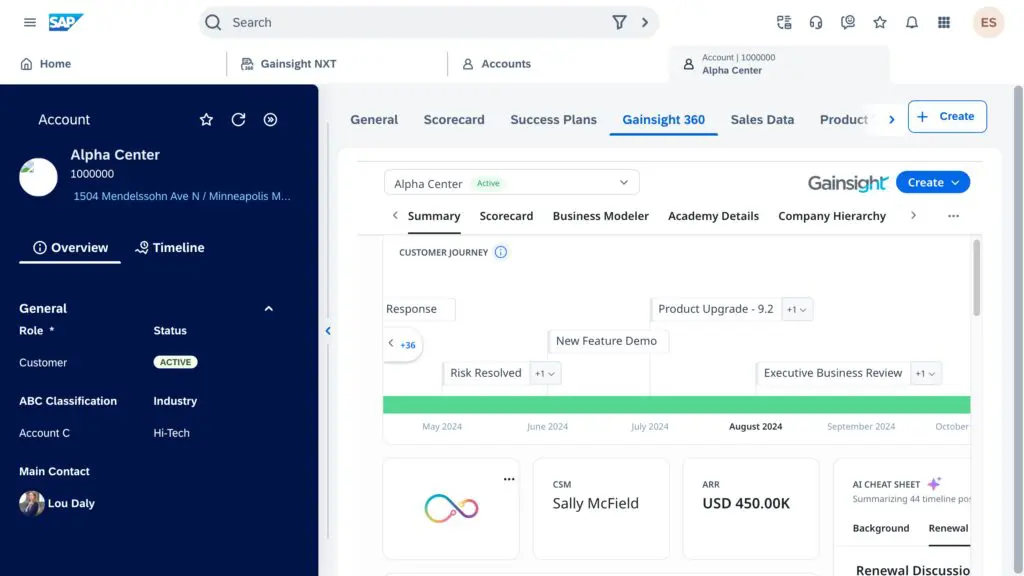Click the notifications bell icon
Screen dimensions: 1024x576
tap(911, 22)
